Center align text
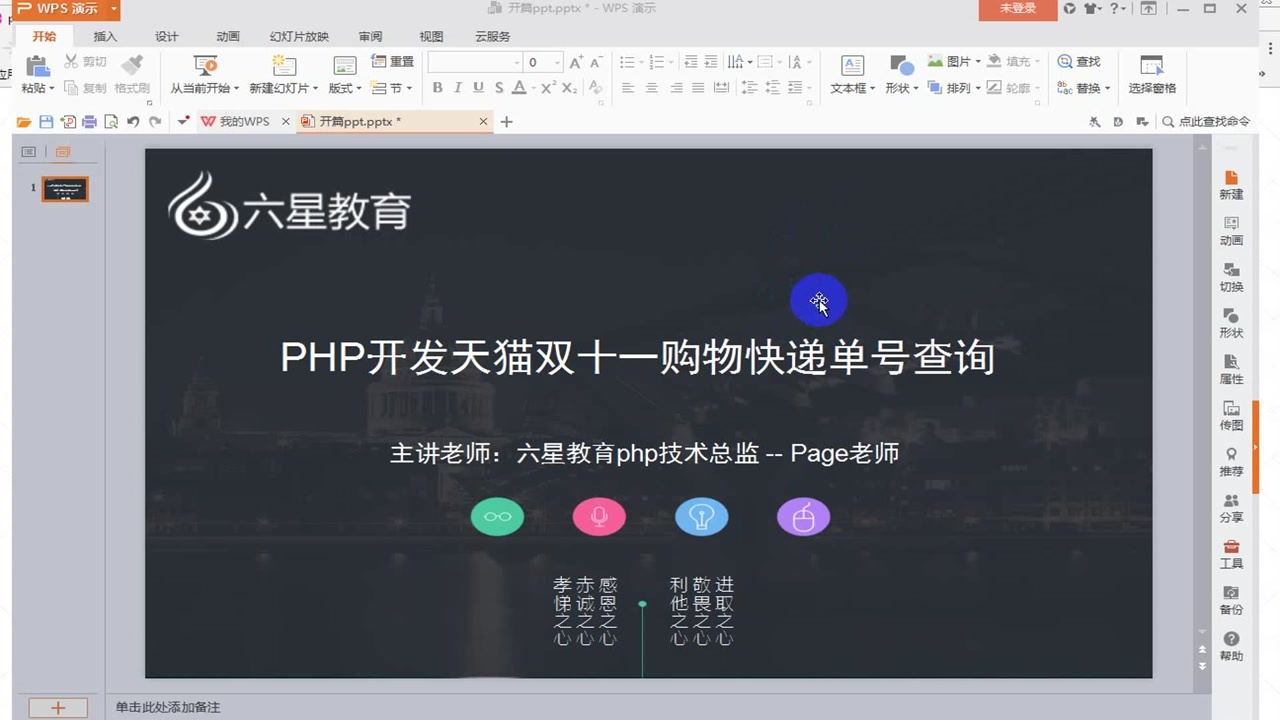 [651, 88]
